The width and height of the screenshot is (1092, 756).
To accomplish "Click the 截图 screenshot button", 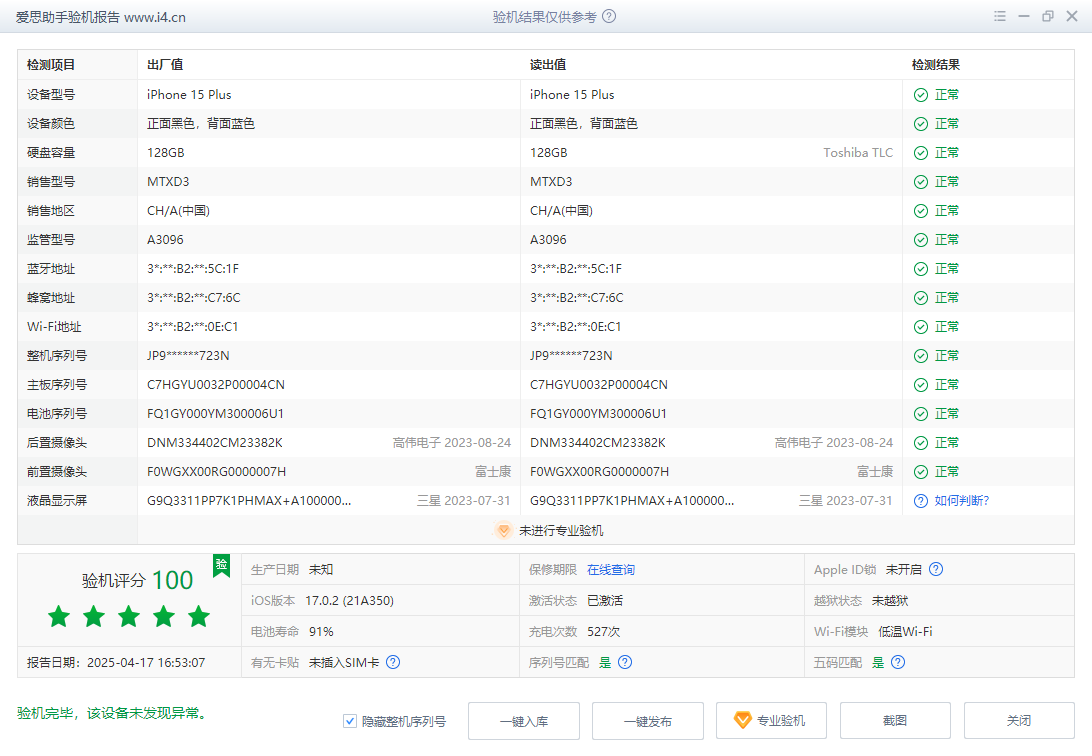I will (895, 721).
